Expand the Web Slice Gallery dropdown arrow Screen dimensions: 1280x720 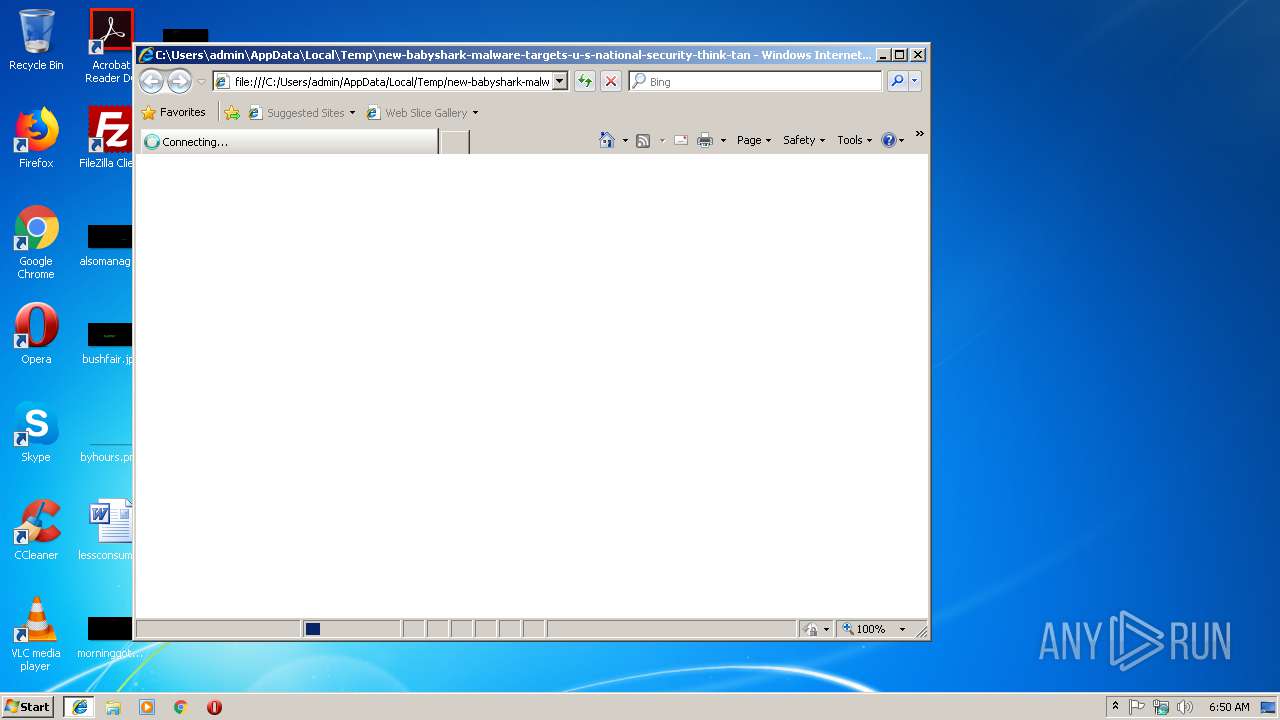point(475,113)
